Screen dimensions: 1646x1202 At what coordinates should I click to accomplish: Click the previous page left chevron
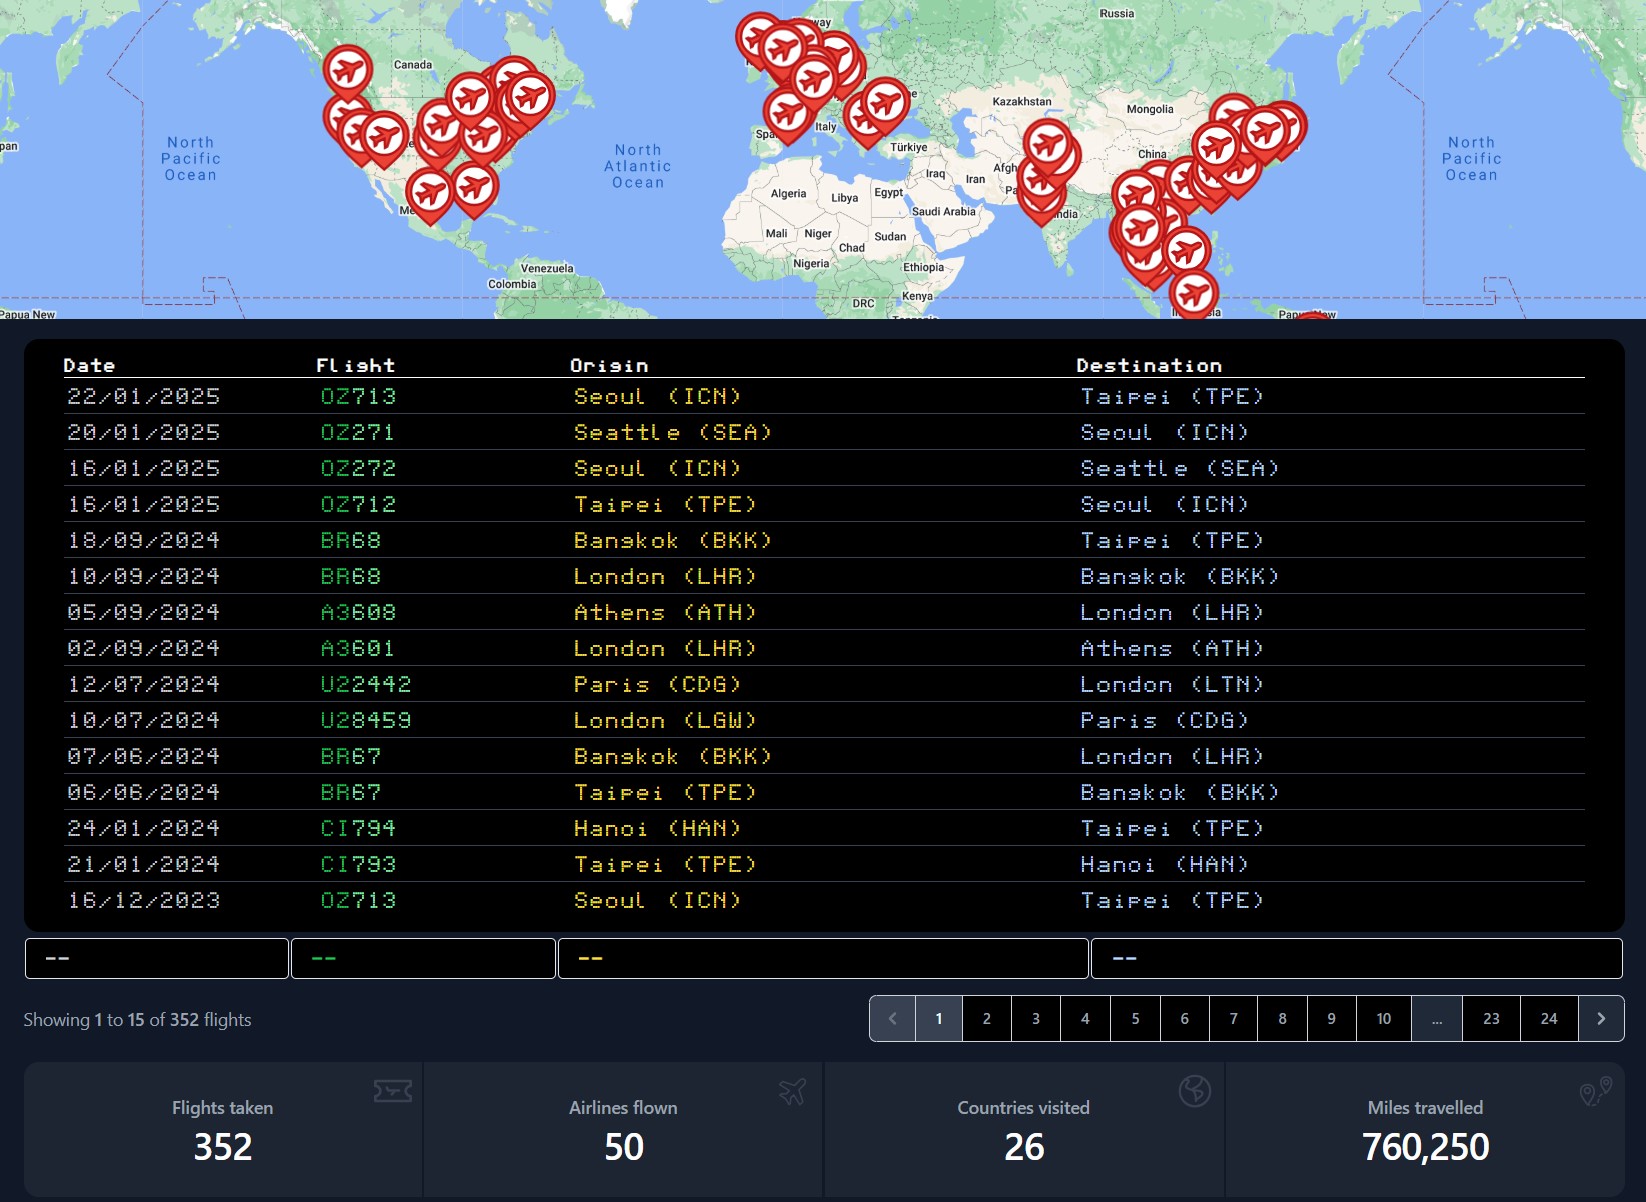(892, 1019)
